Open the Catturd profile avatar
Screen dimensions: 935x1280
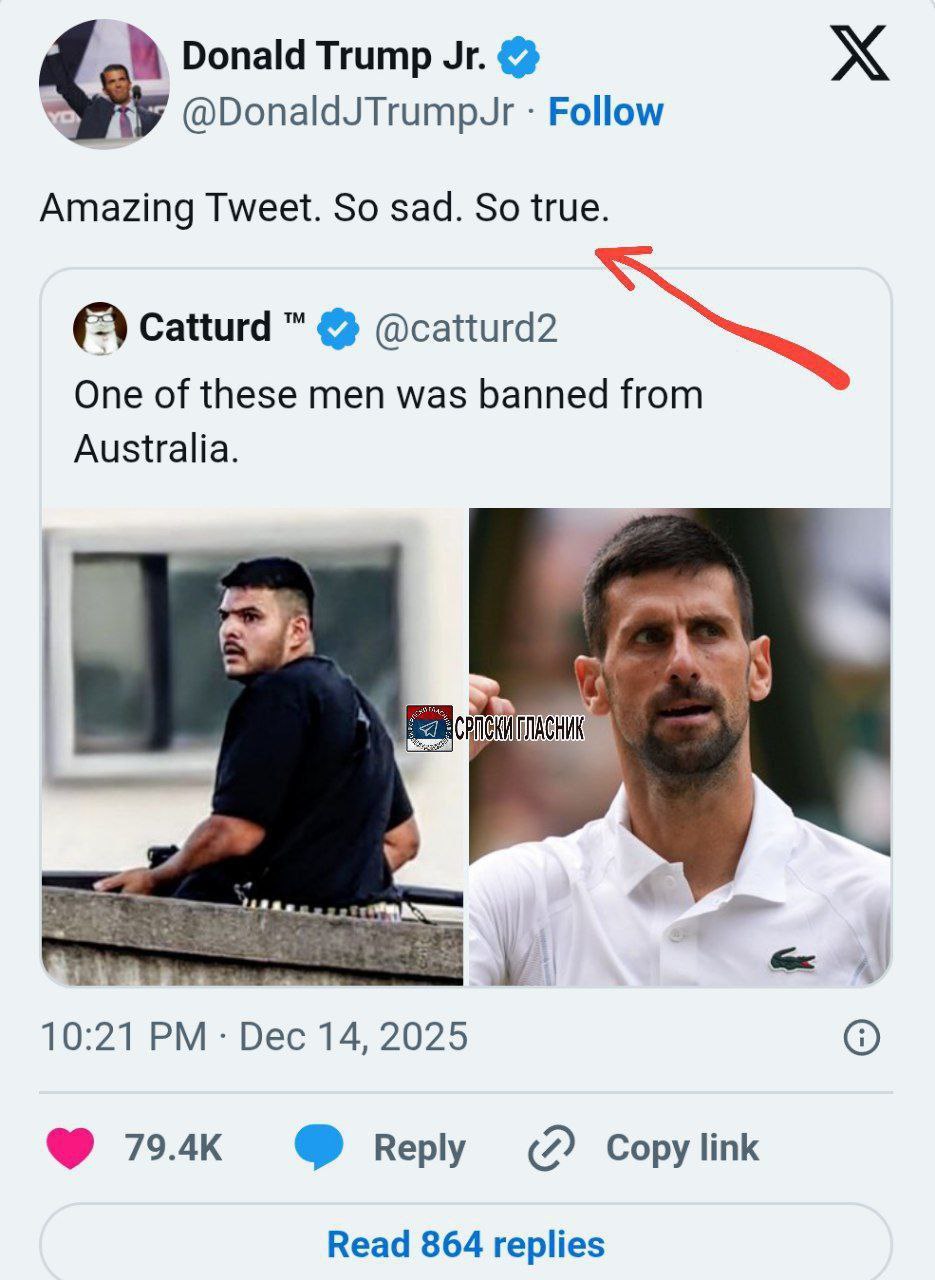pyautogui.click(x=100, y=328)
